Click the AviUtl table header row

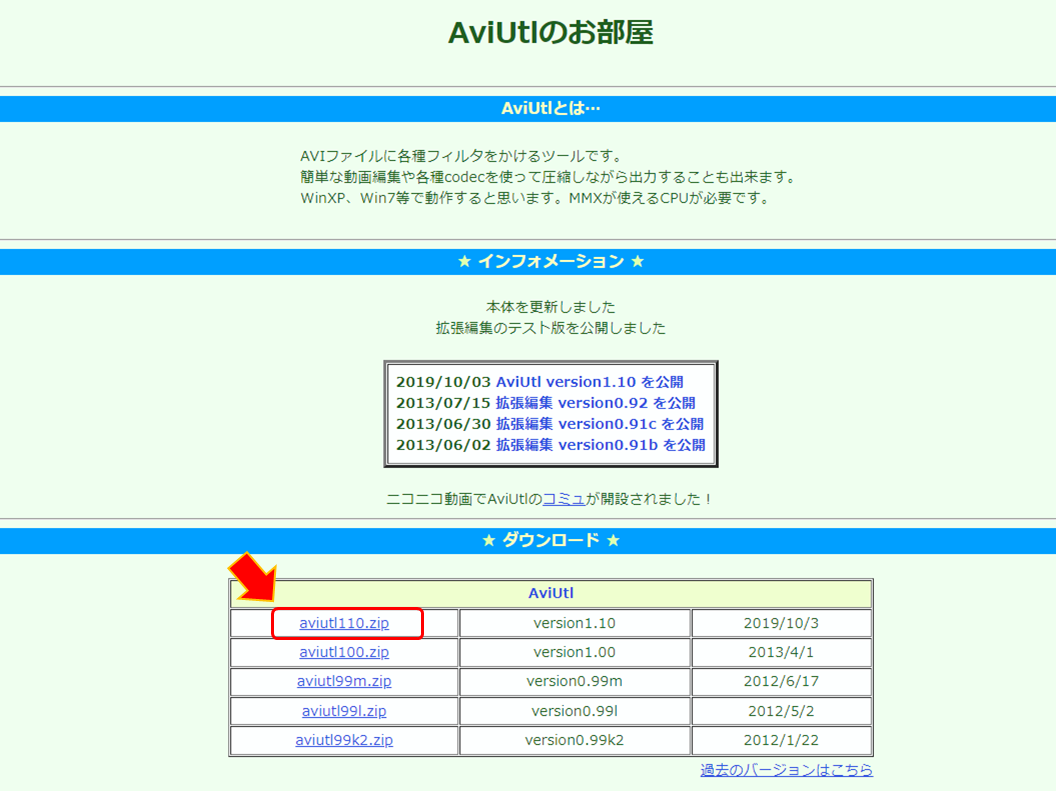550,593
